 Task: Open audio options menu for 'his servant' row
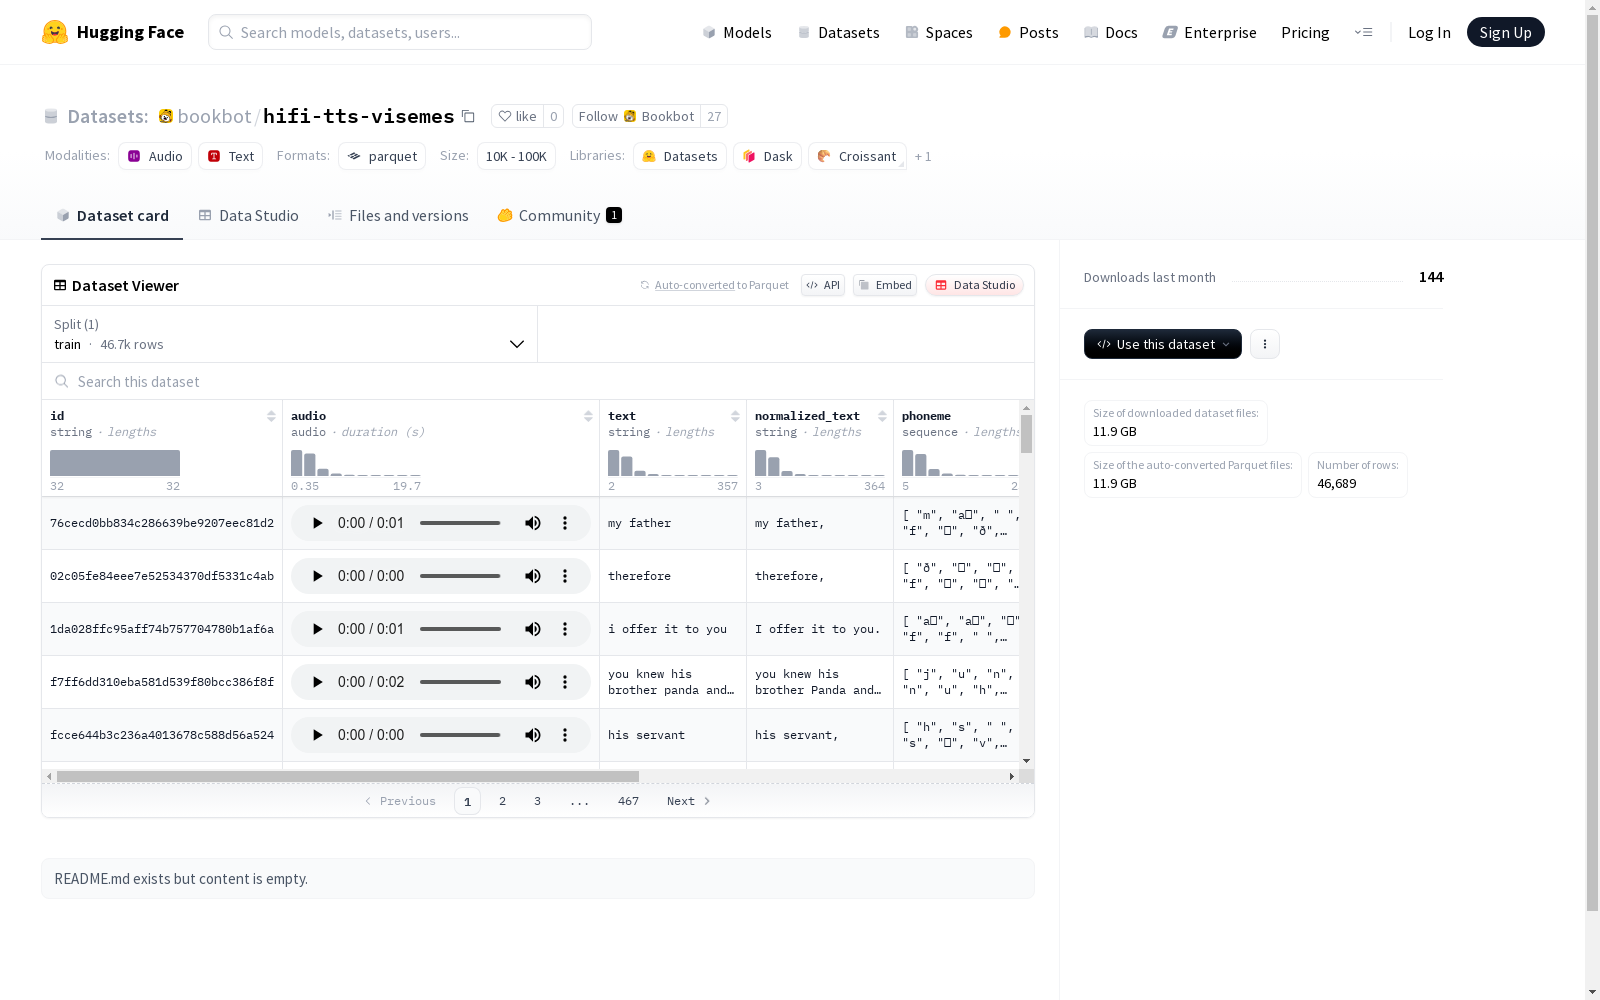click(x=565, y=735)
